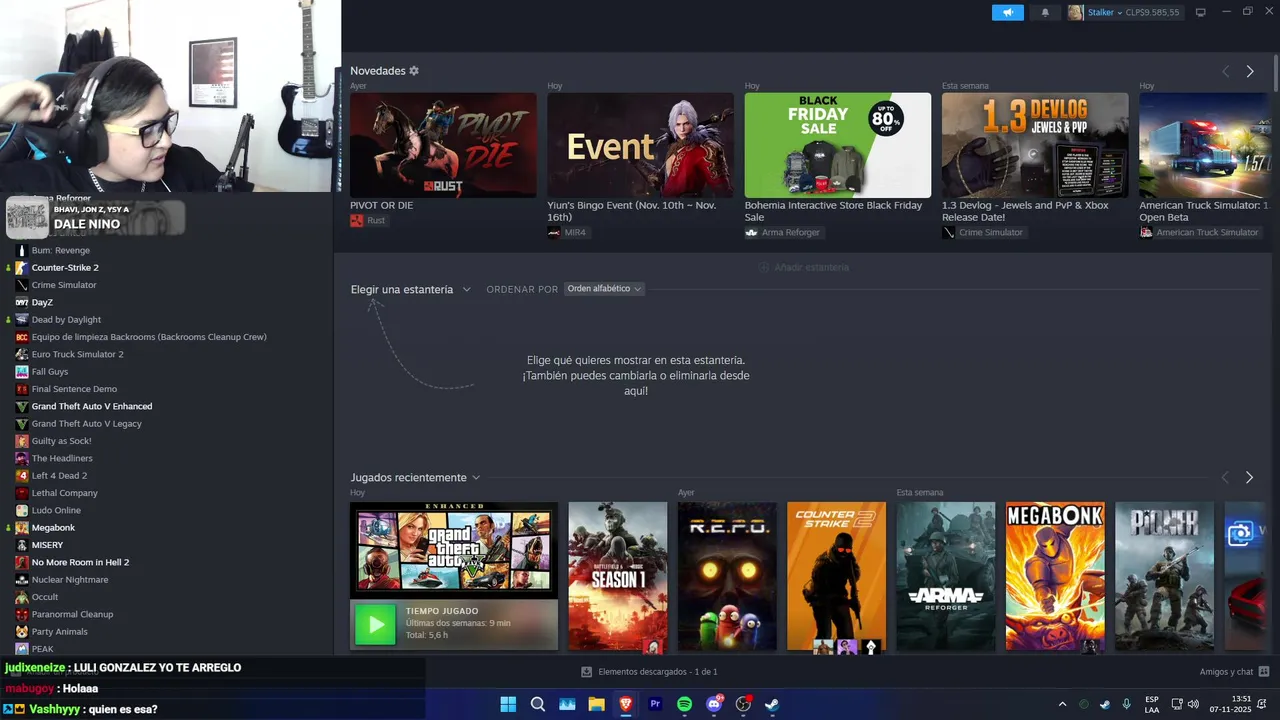
Task: Select Left 4 Dead 2 entry
Action: click(x=59, y=476)
